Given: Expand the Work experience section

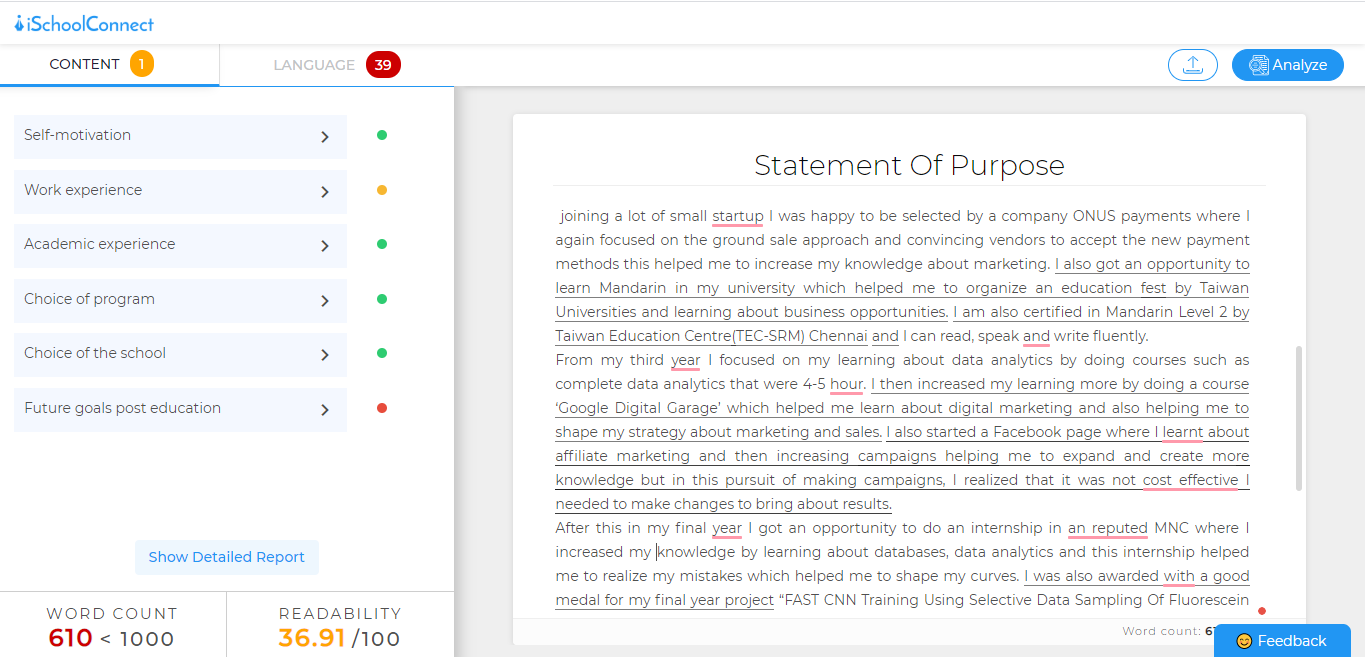Looking at the screenshot, I should (180, 191).
